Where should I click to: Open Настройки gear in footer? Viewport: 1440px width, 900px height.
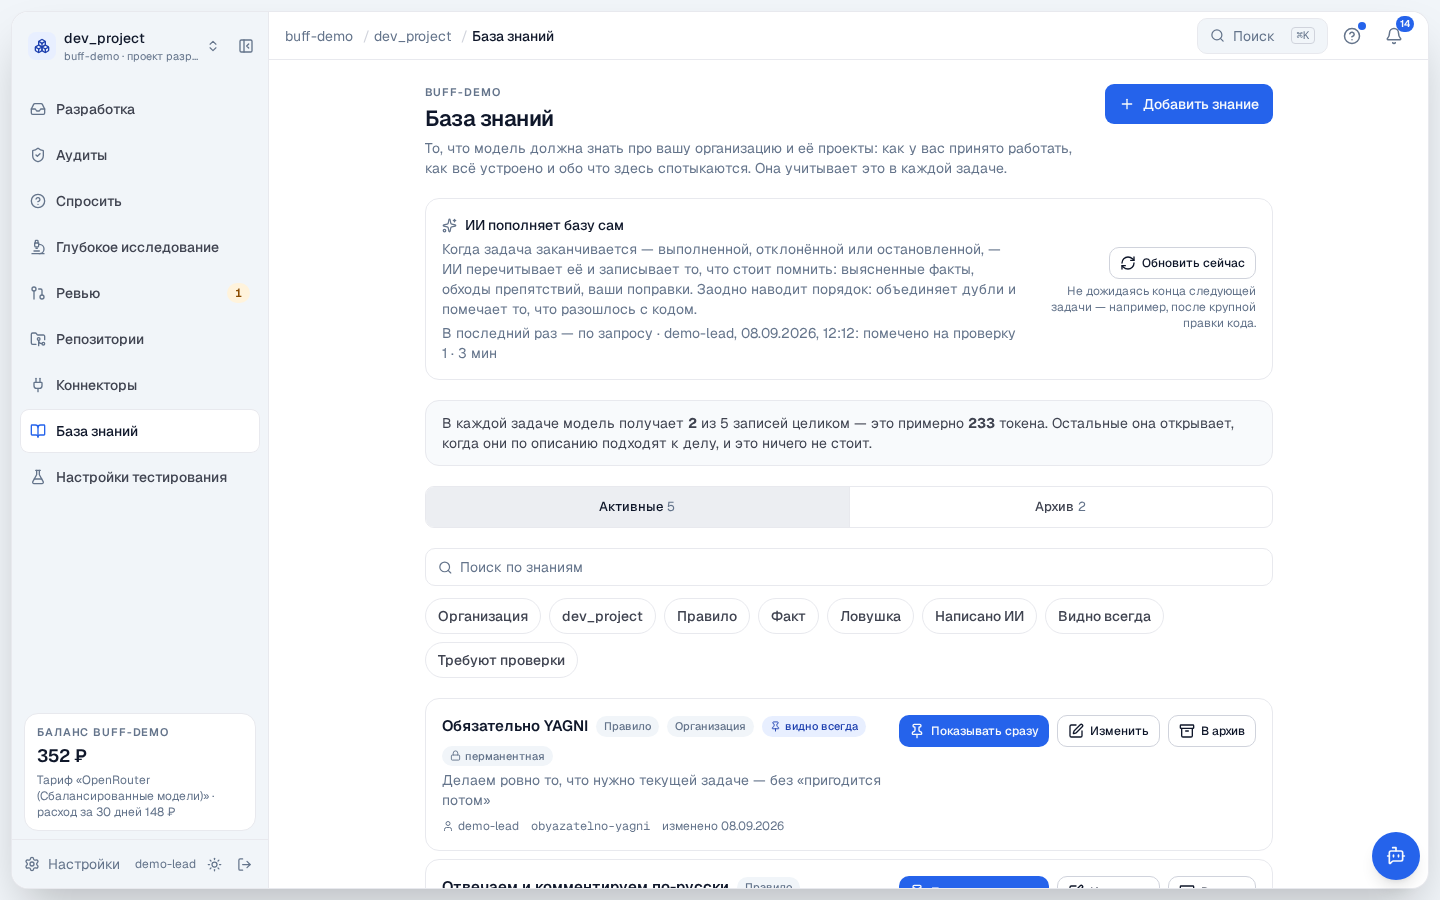pyautogui.click(x=72, y=864)
